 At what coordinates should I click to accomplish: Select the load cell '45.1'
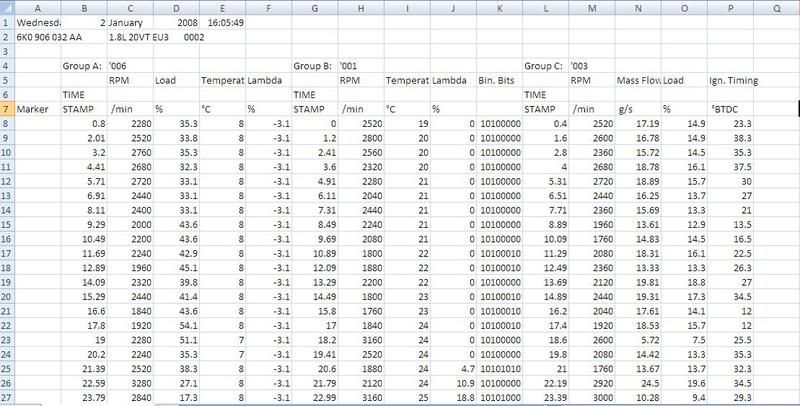point(177,268)
